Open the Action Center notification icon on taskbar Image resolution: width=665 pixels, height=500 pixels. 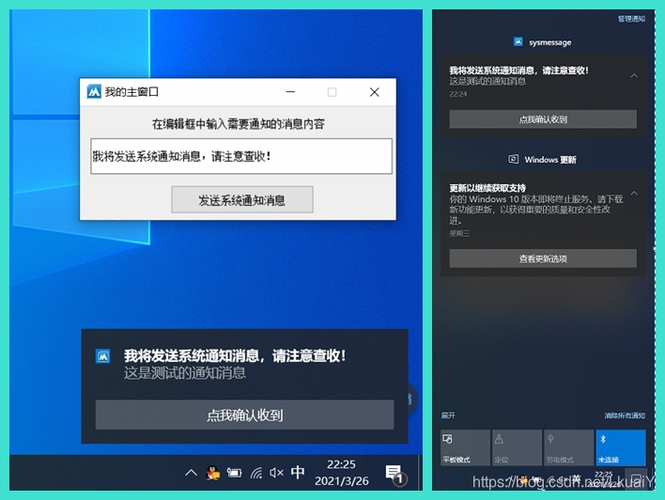[394, 473]
